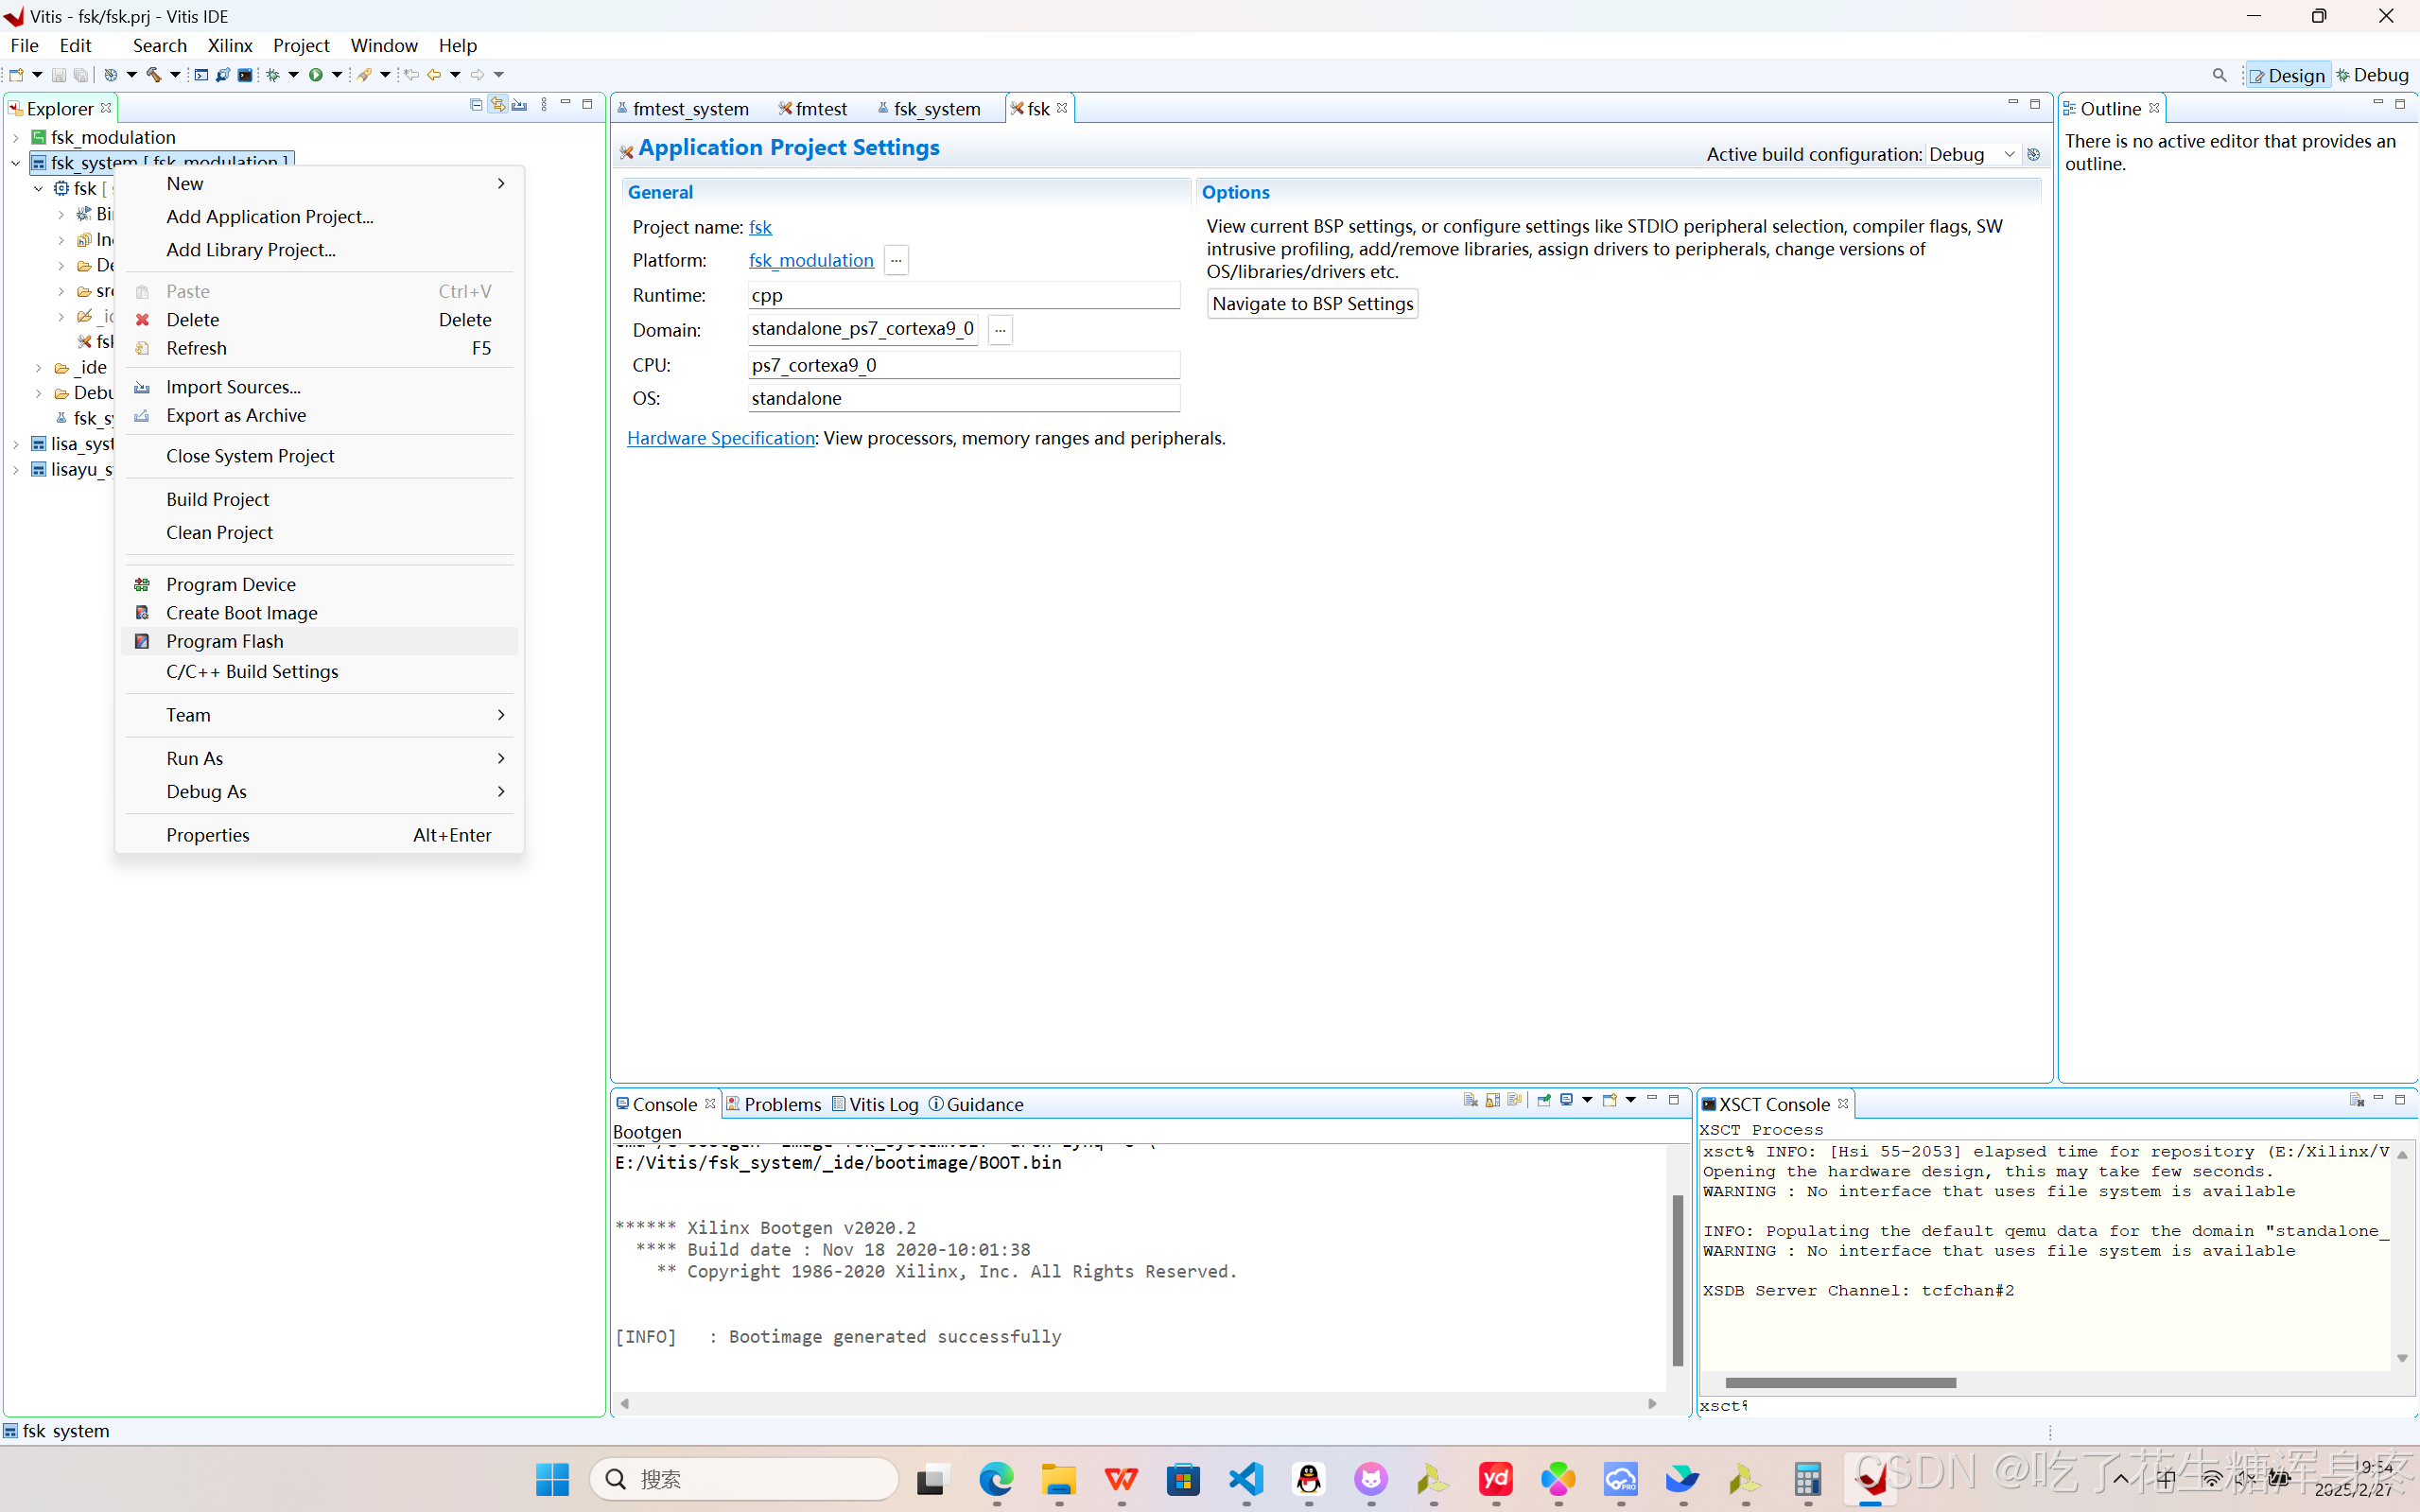Screen dimensions: 2420x1512
Task: Toggle Pin Console button
Action: pos(1544,1100)
